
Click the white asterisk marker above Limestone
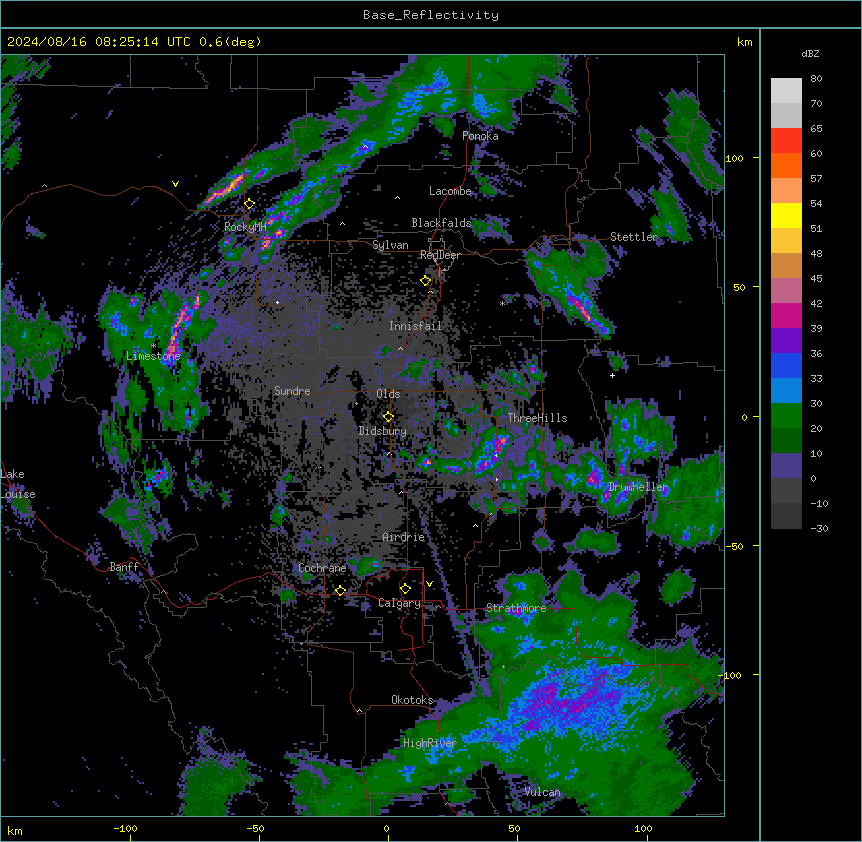[154, 346]
